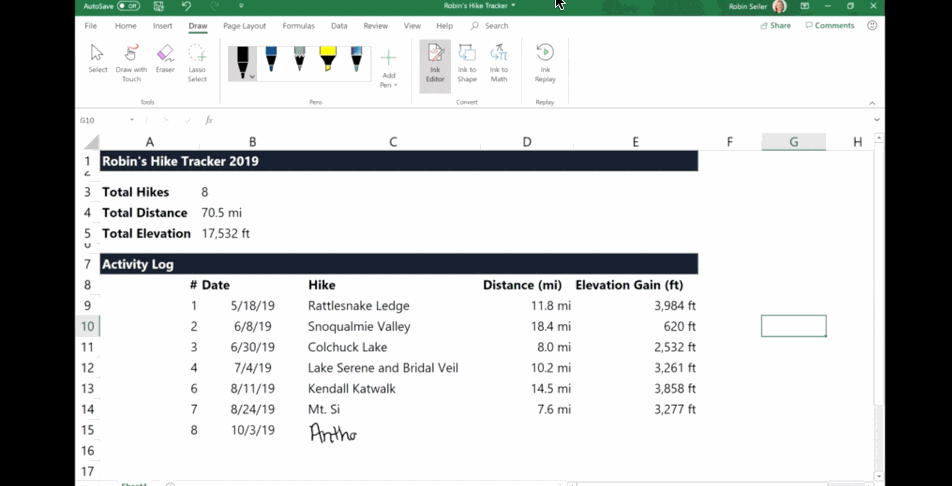The height and width of the screenshot is (486, 952).
Task: Open the Name Box dropdown arrow
Action: (x=131, y=120)
